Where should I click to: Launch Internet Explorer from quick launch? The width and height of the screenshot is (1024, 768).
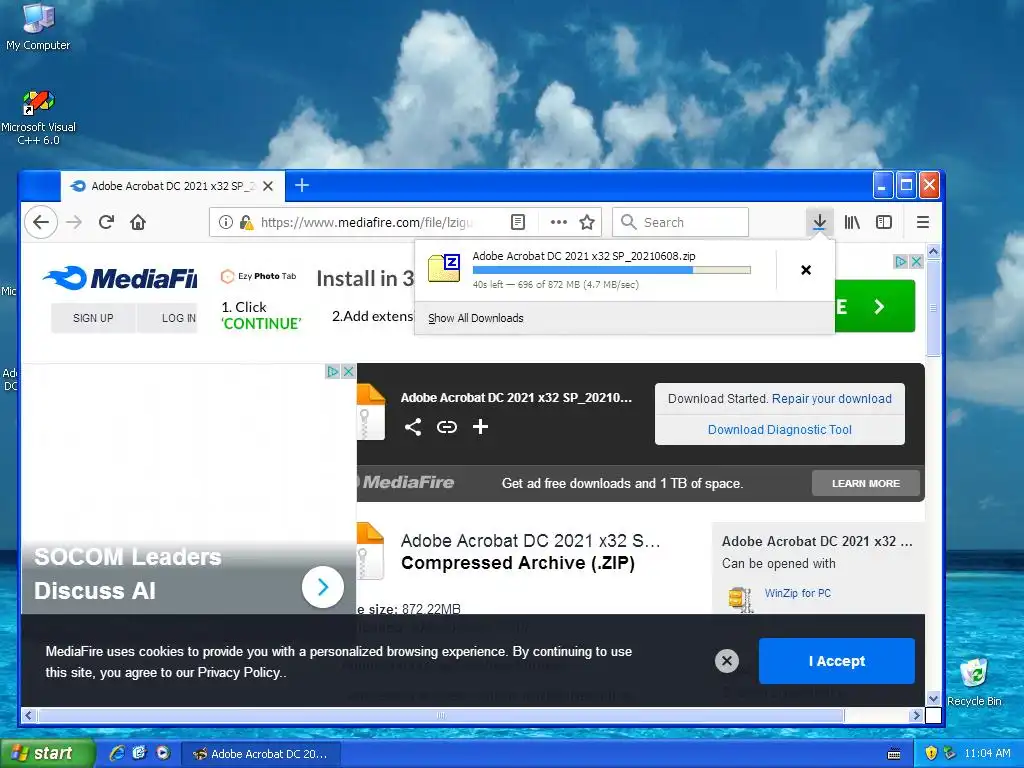(117, 754)
